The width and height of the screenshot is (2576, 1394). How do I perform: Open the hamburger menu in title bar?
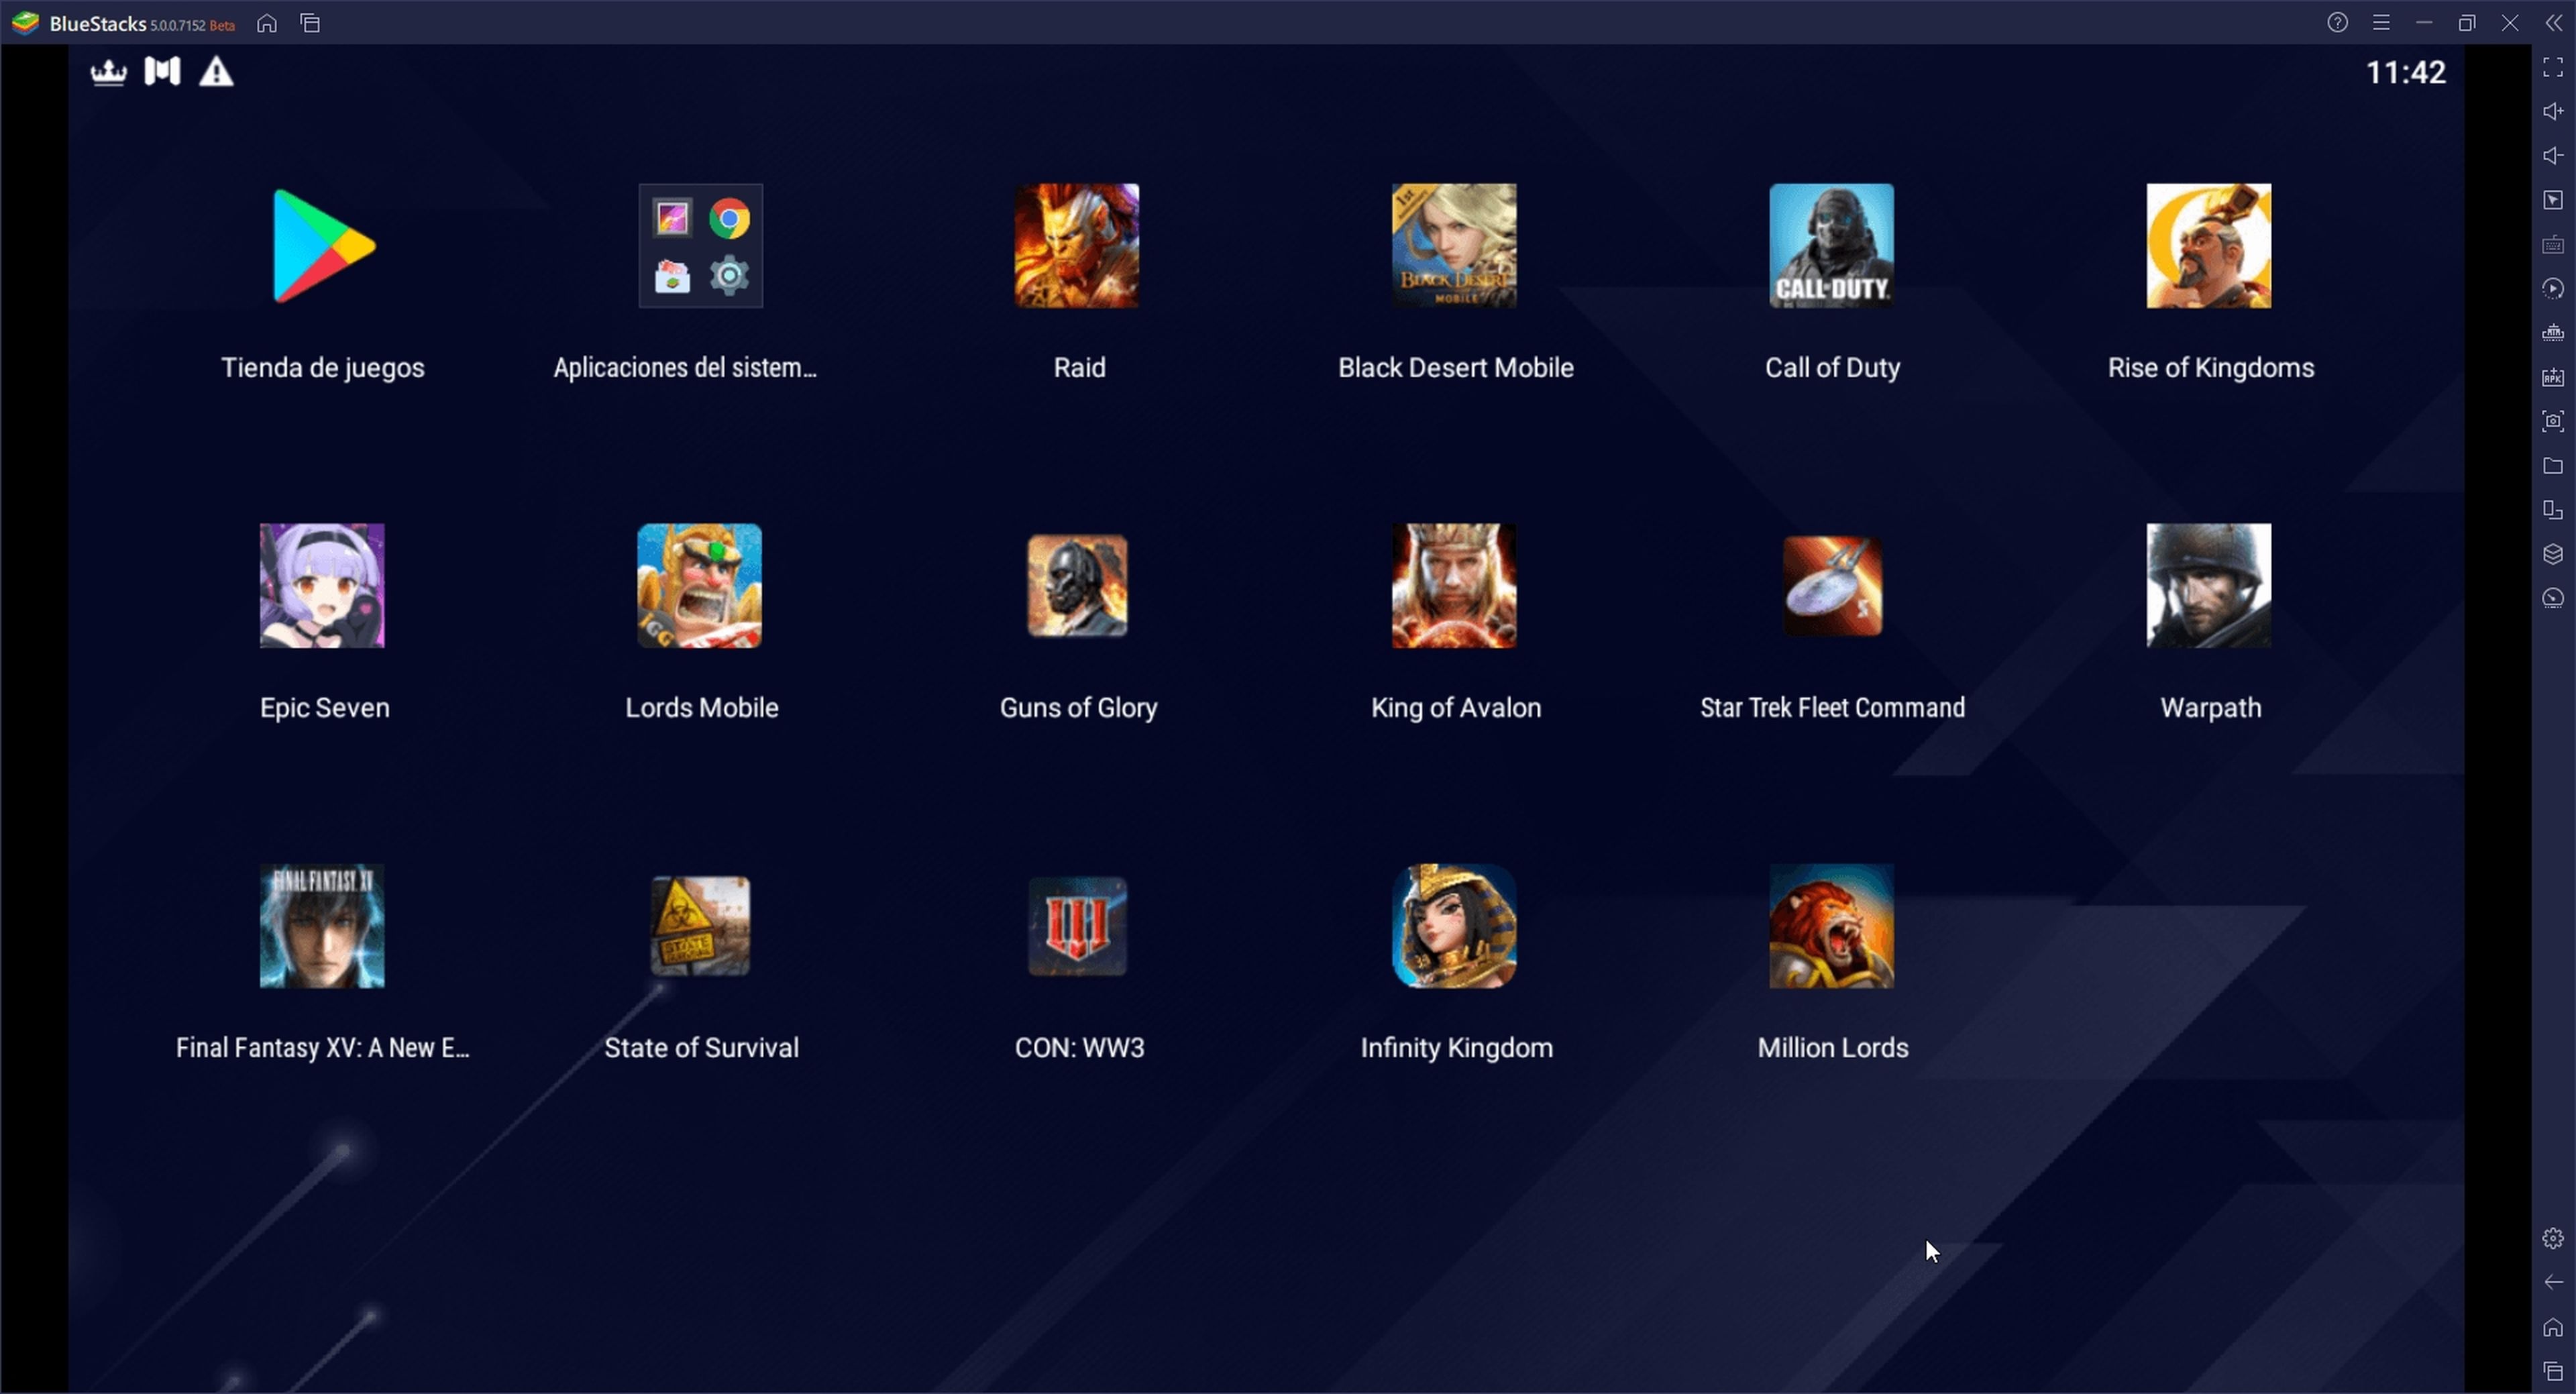[x=2381, y=22]
